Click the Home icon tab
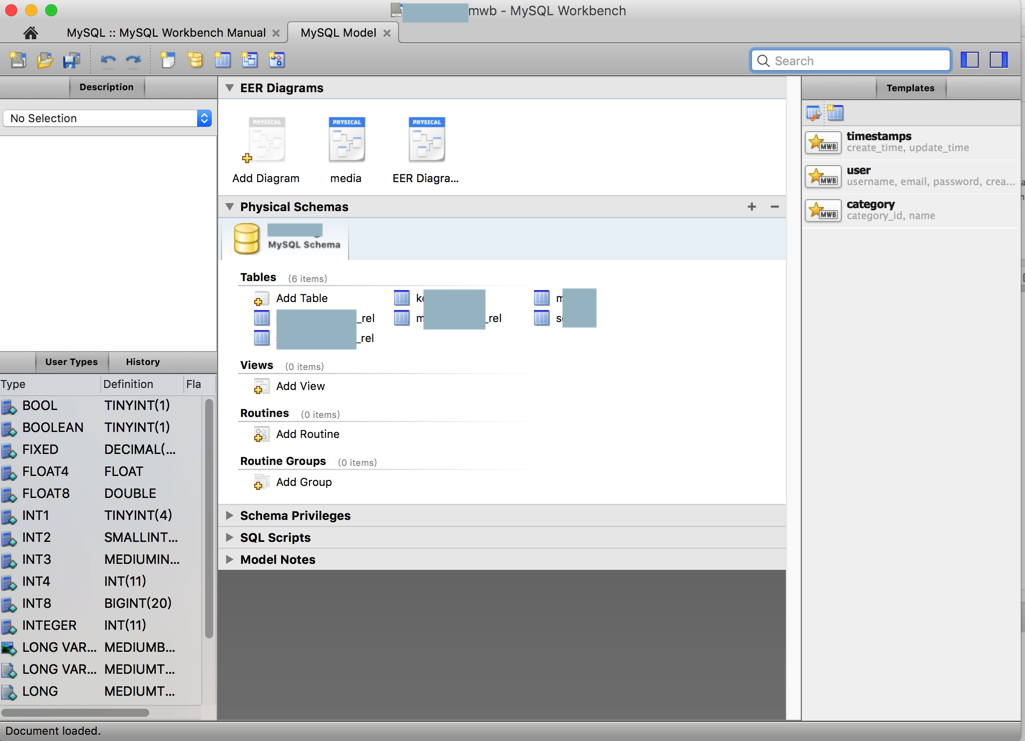The height and width of the screenshot is (741, 1025). coord(30,33)
